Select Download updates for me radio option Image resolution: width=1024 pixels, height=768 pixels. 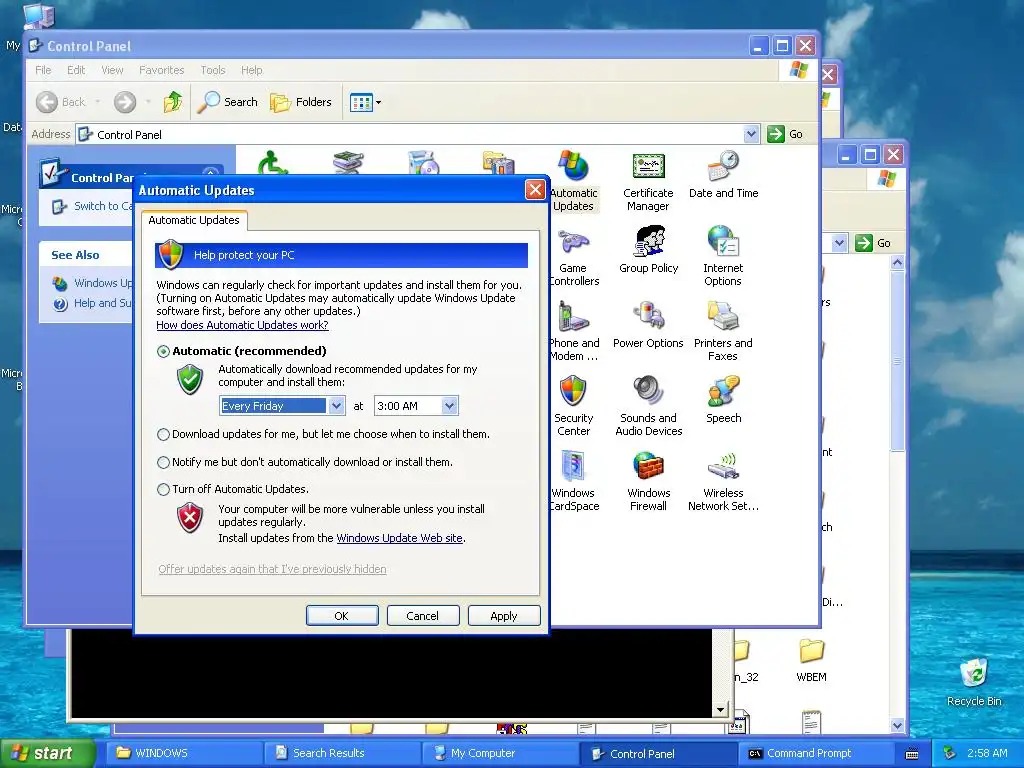point(163,434)
